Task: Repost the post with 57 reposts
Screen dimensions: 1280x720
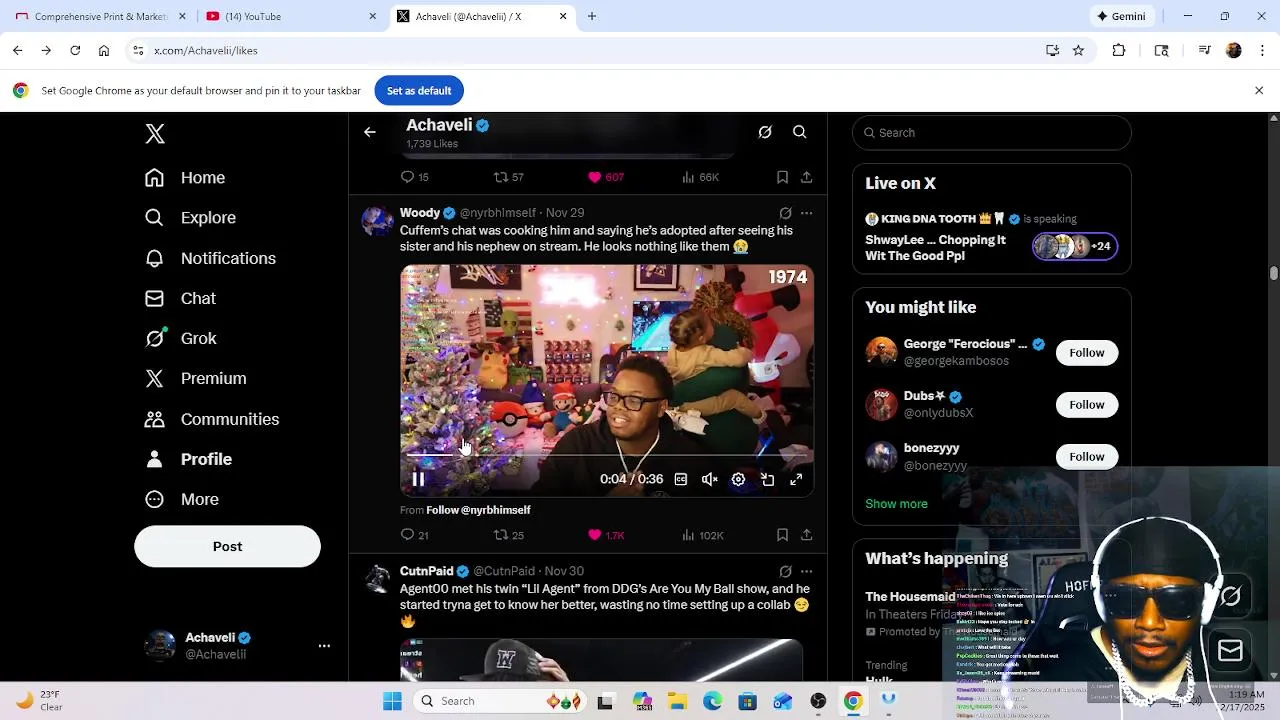Action: 509,177
